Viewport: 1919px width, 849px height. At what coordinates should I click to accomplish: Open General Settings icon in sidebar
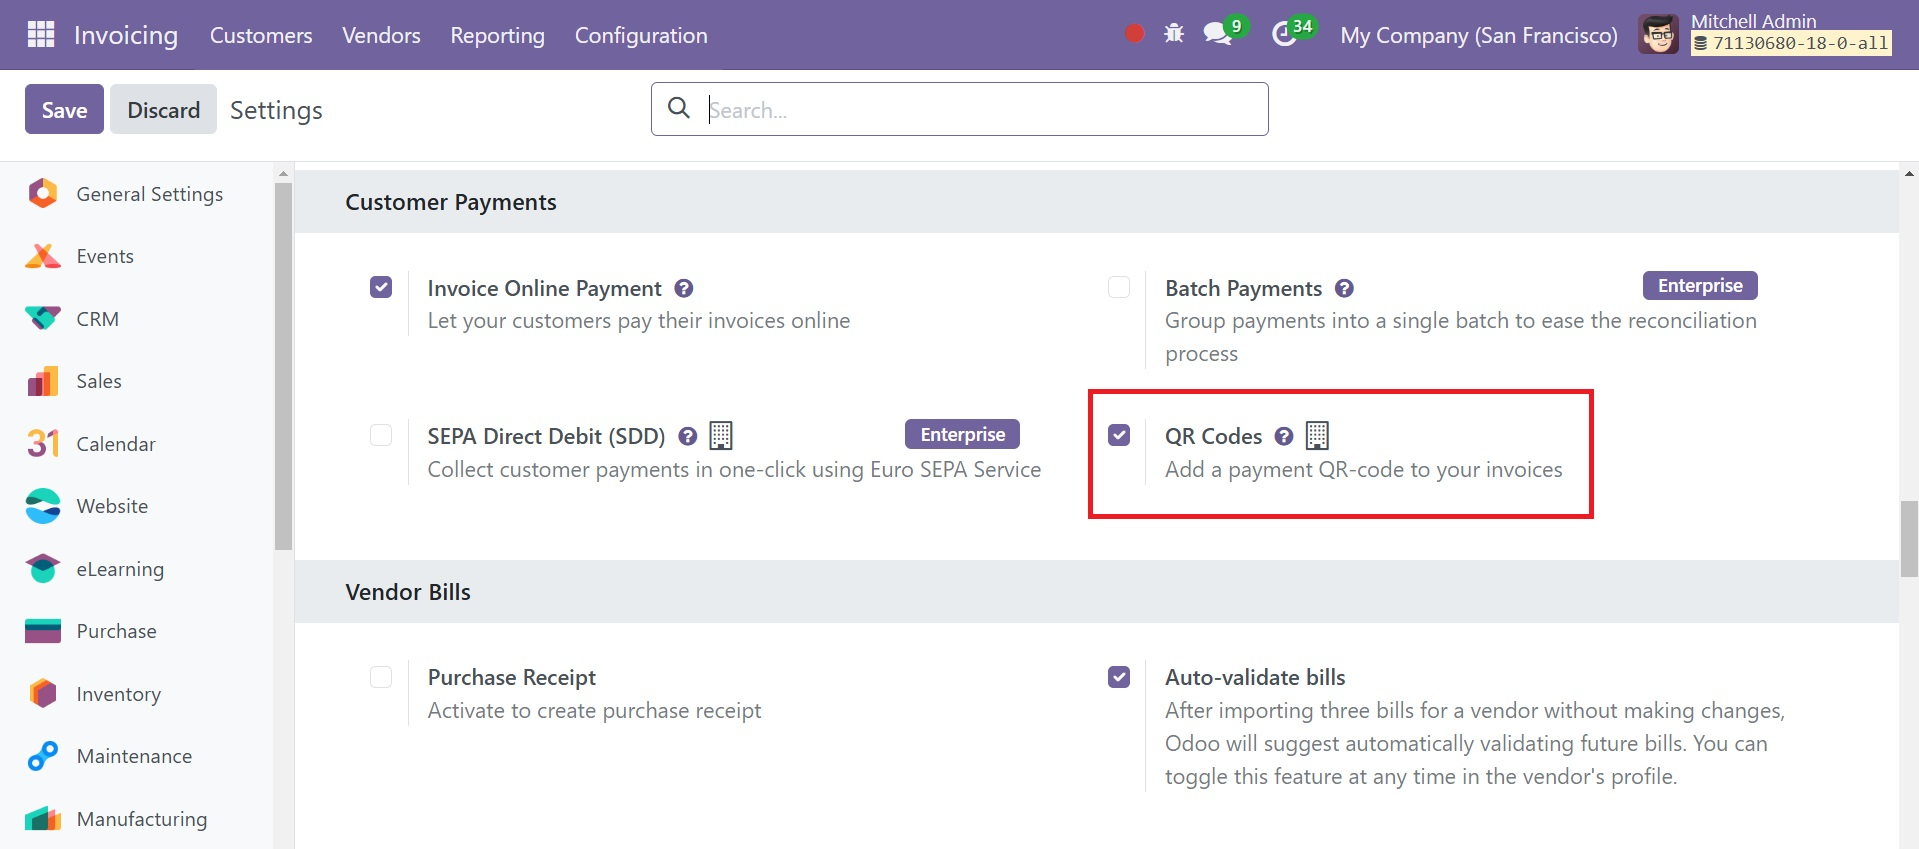point(43,193)
